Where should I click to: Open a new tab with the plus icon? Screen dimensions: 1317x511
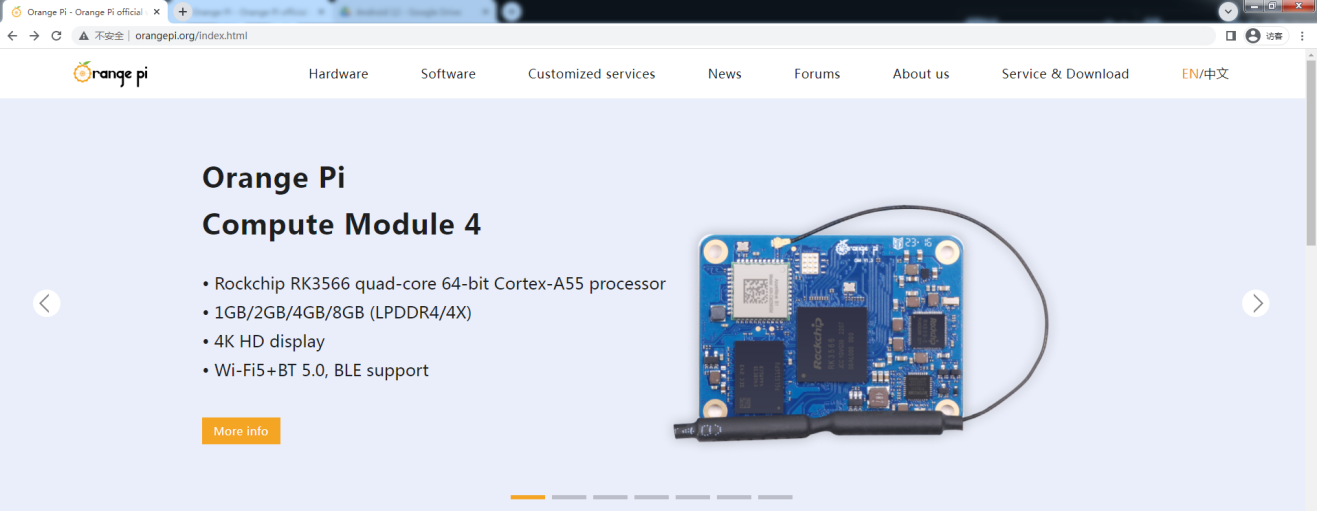pyautogui.click(x=182, y=11)
